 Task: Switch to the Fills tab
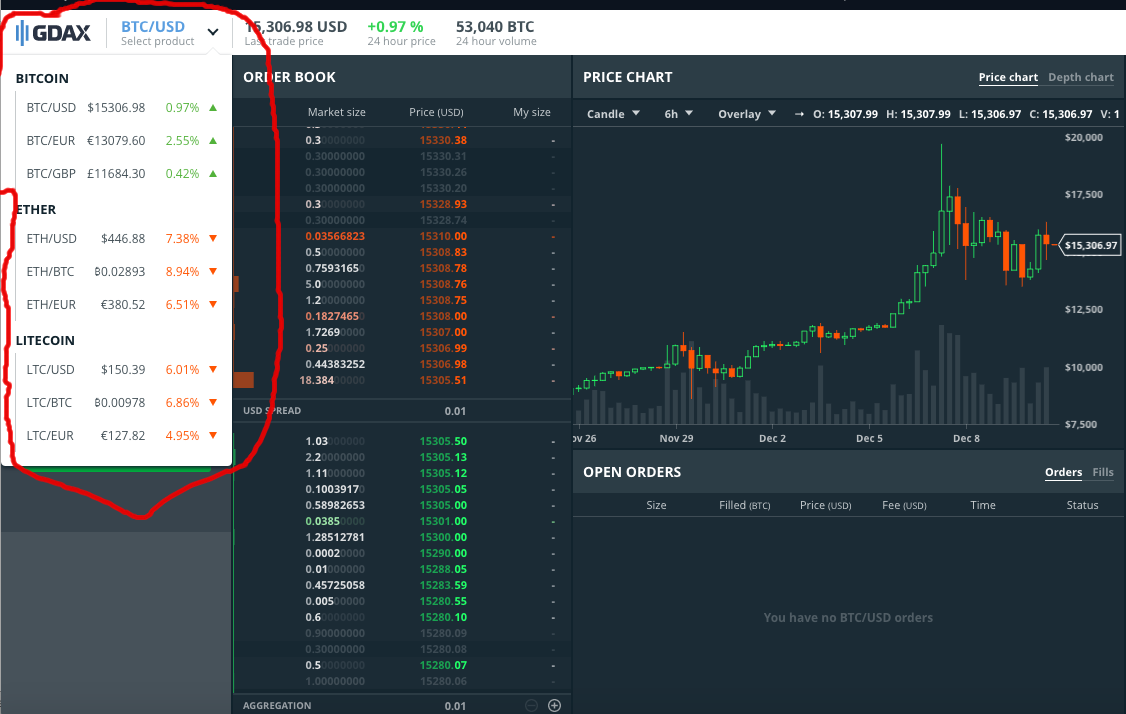(x=1102, y=473)
